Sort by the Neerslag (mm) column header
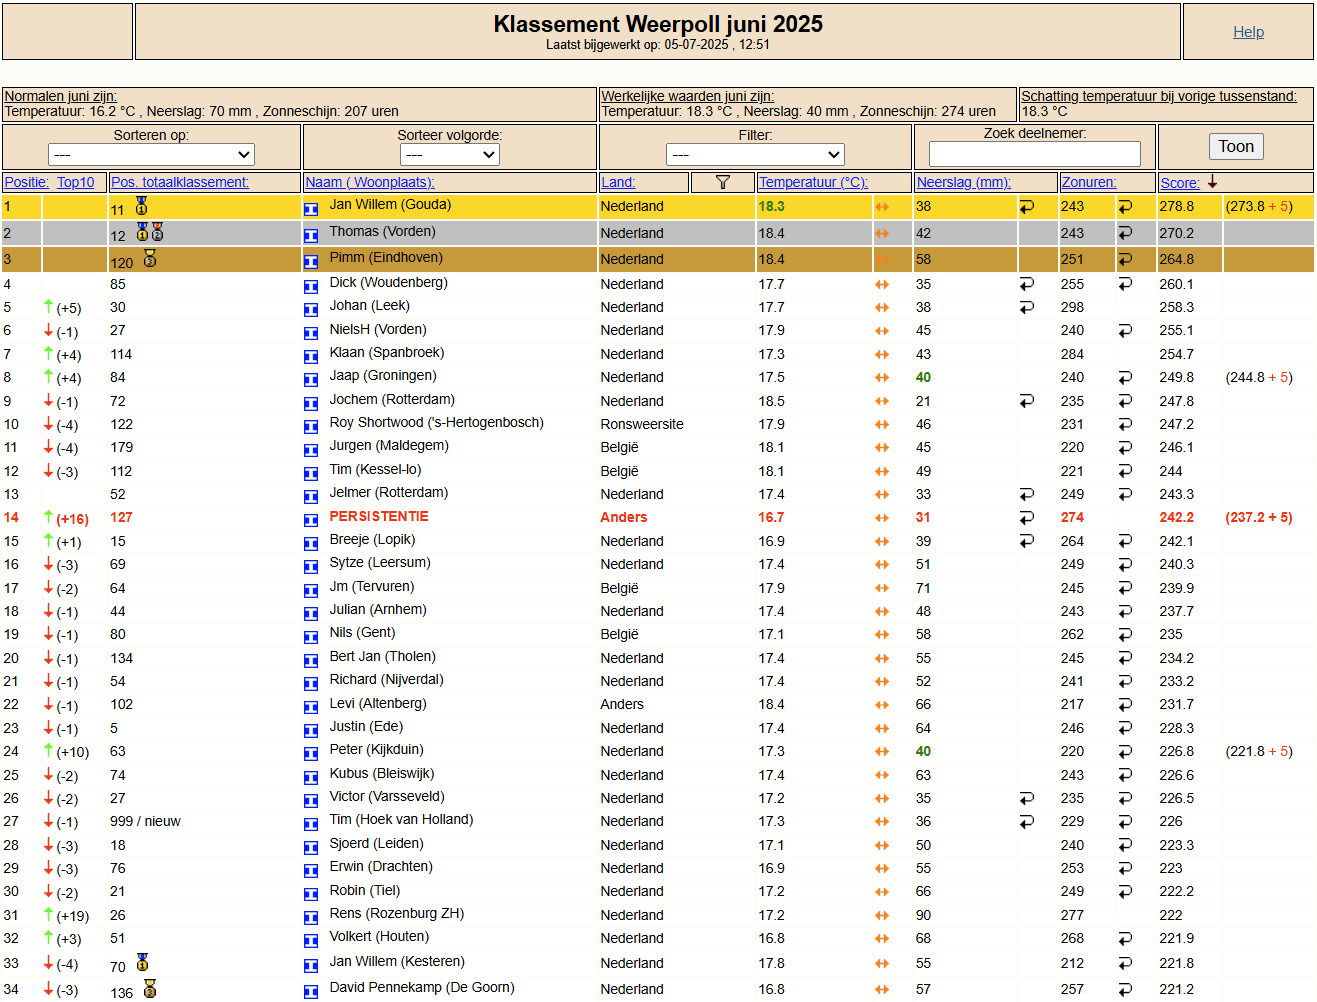1317x1002 pixels. click(x=963, y=182)
